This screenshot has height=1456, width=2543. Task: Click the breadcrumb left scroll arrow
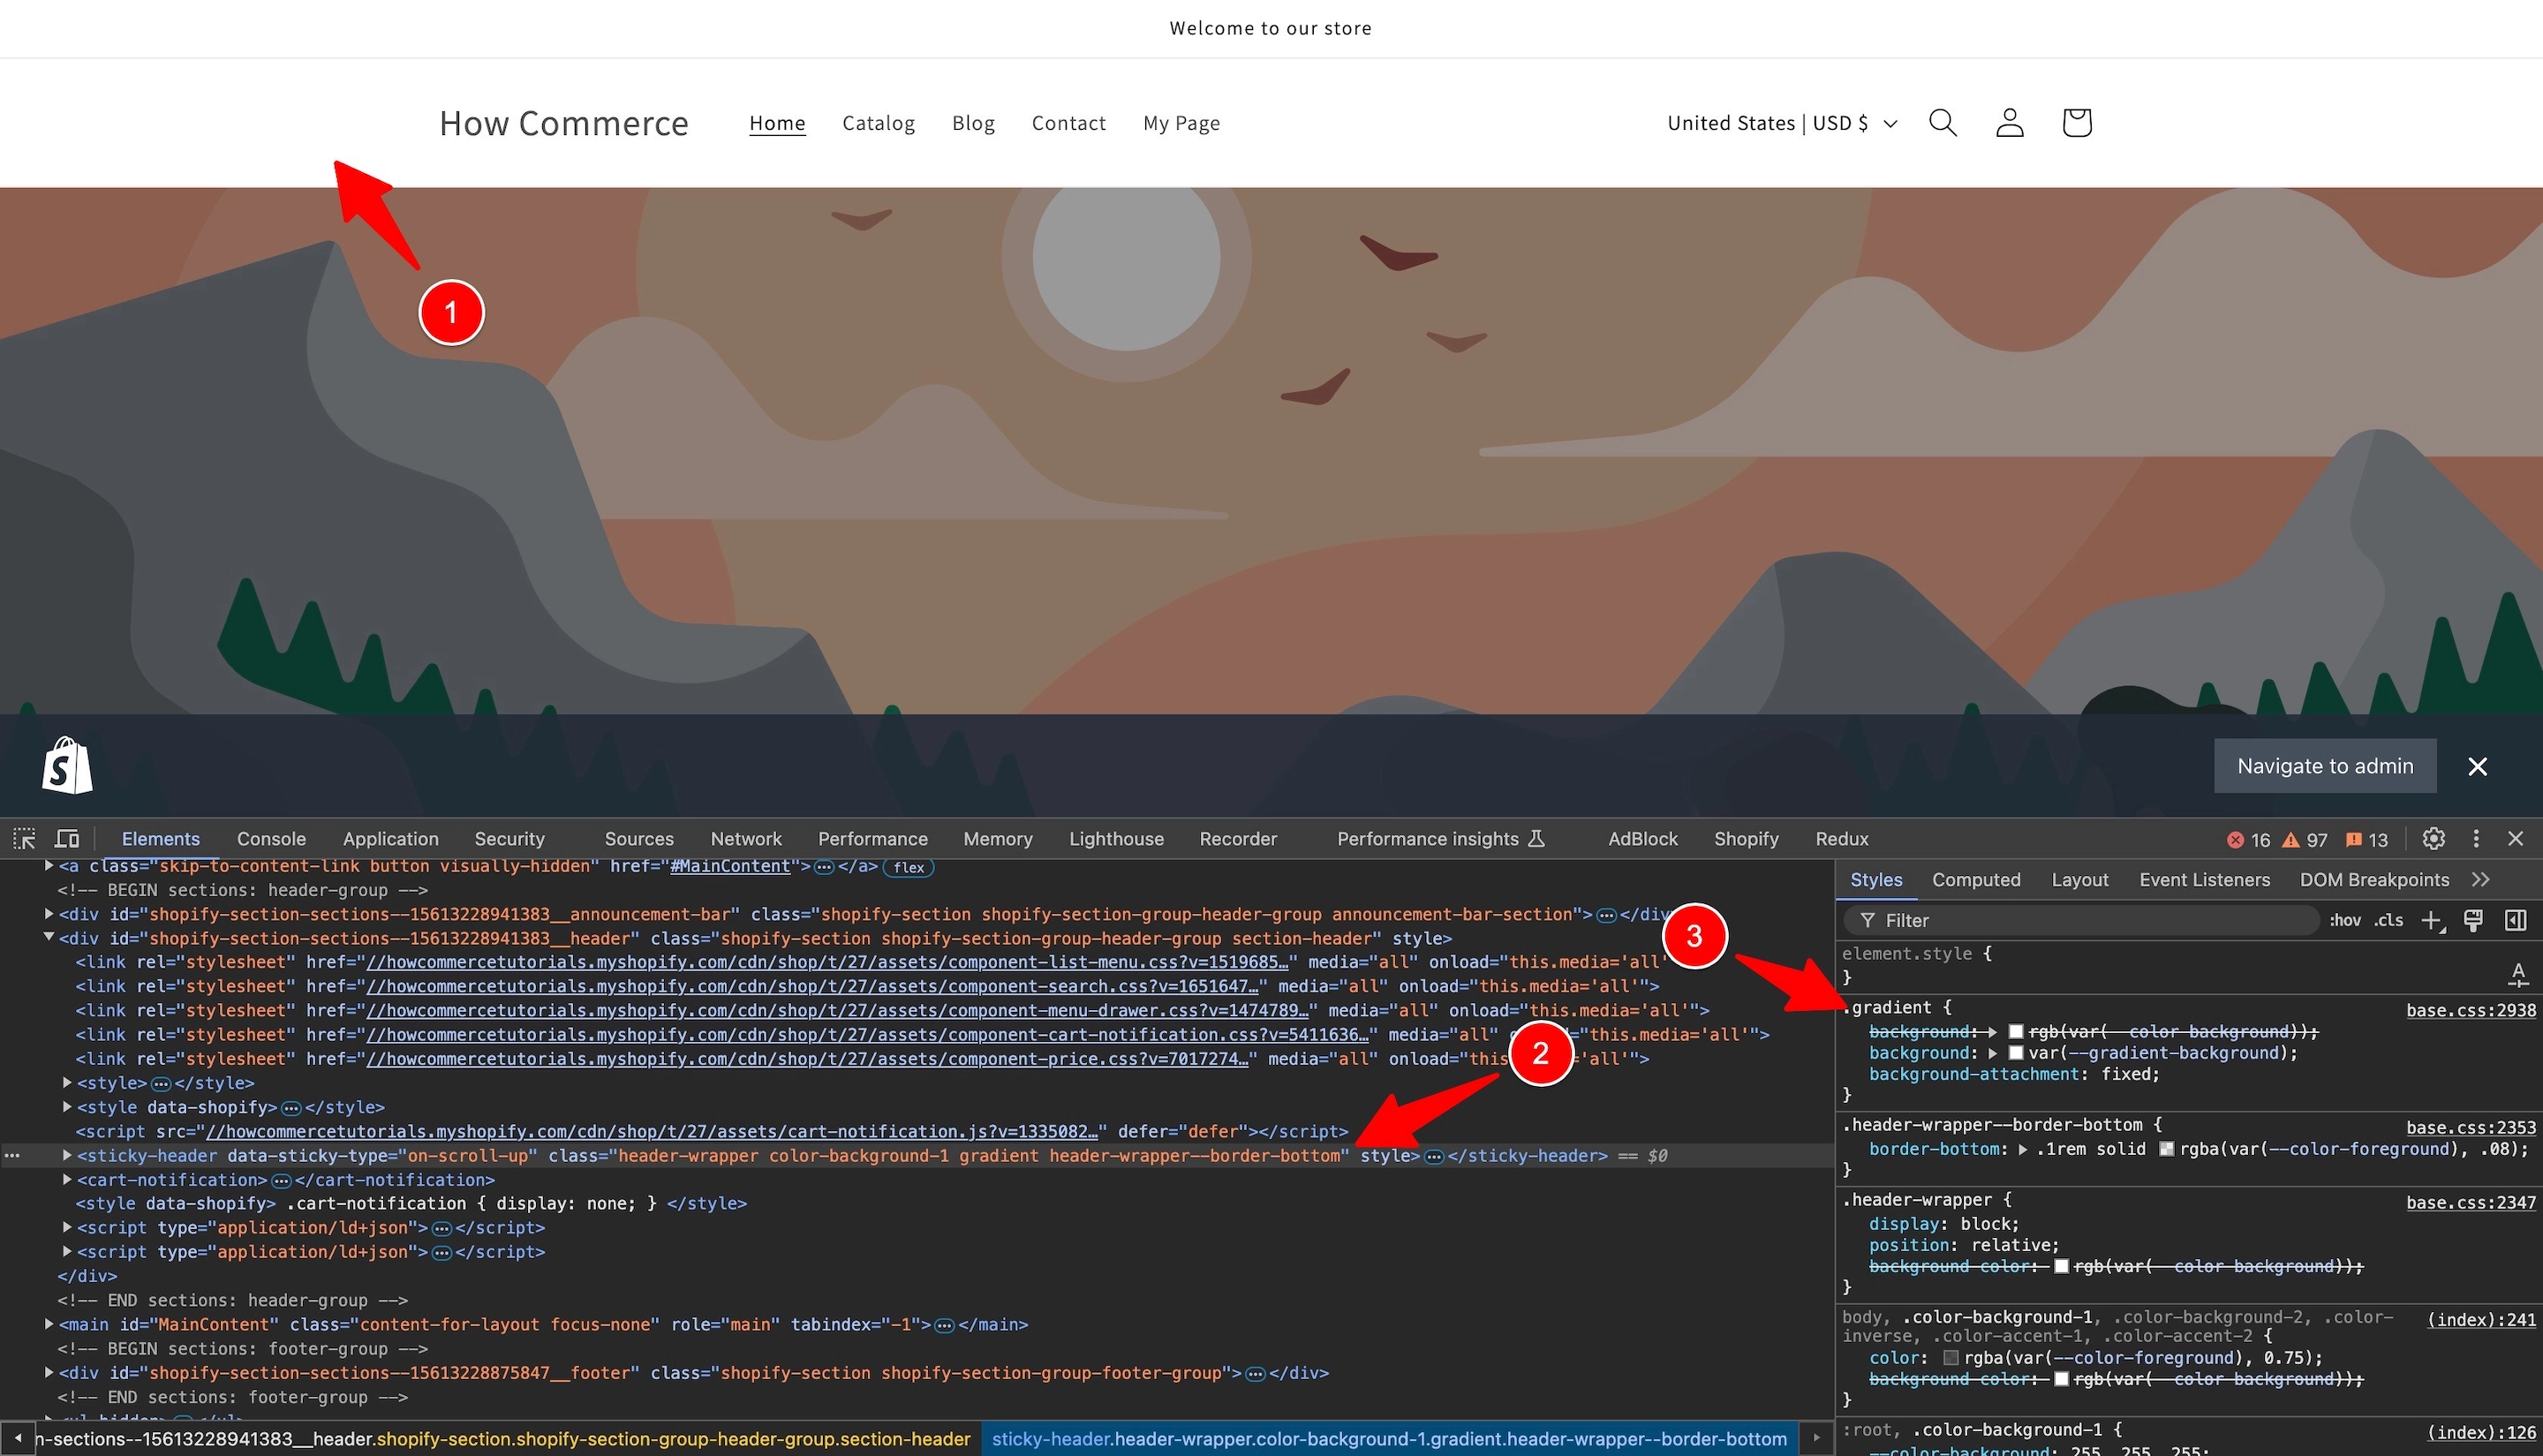[17, 1439]
